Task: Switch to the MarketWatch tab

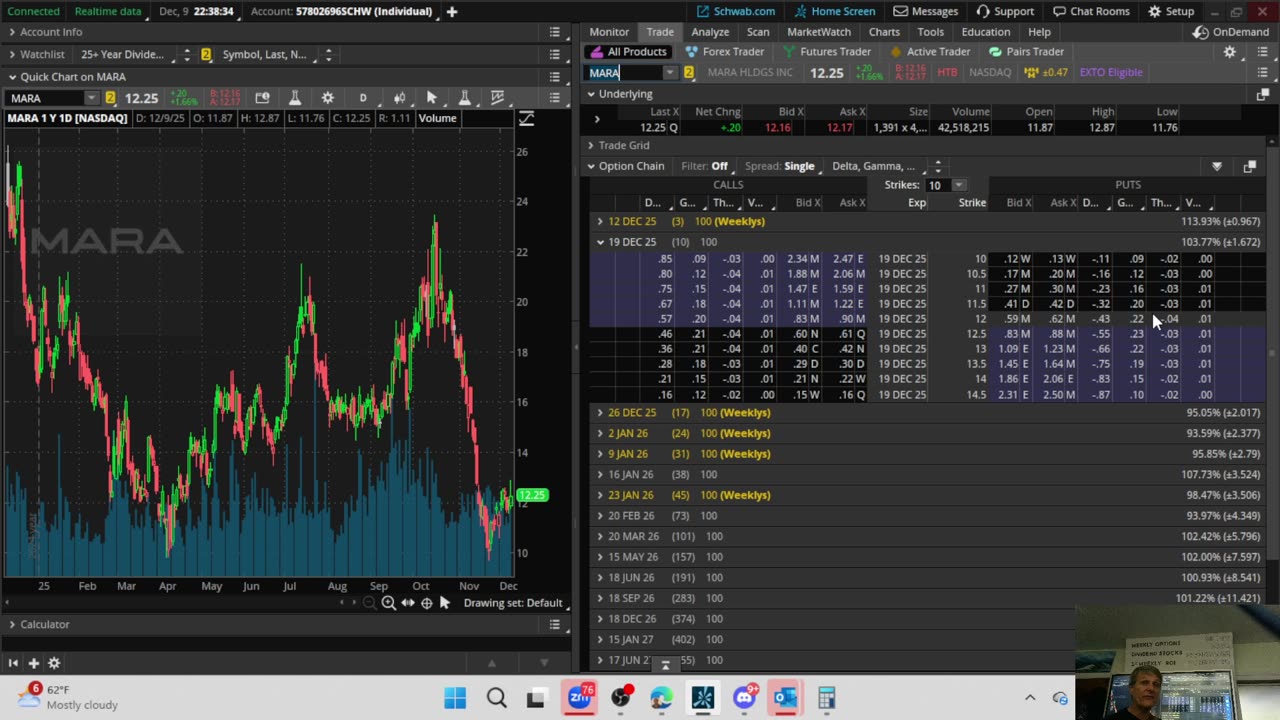Action: click(x=819, y=32)
